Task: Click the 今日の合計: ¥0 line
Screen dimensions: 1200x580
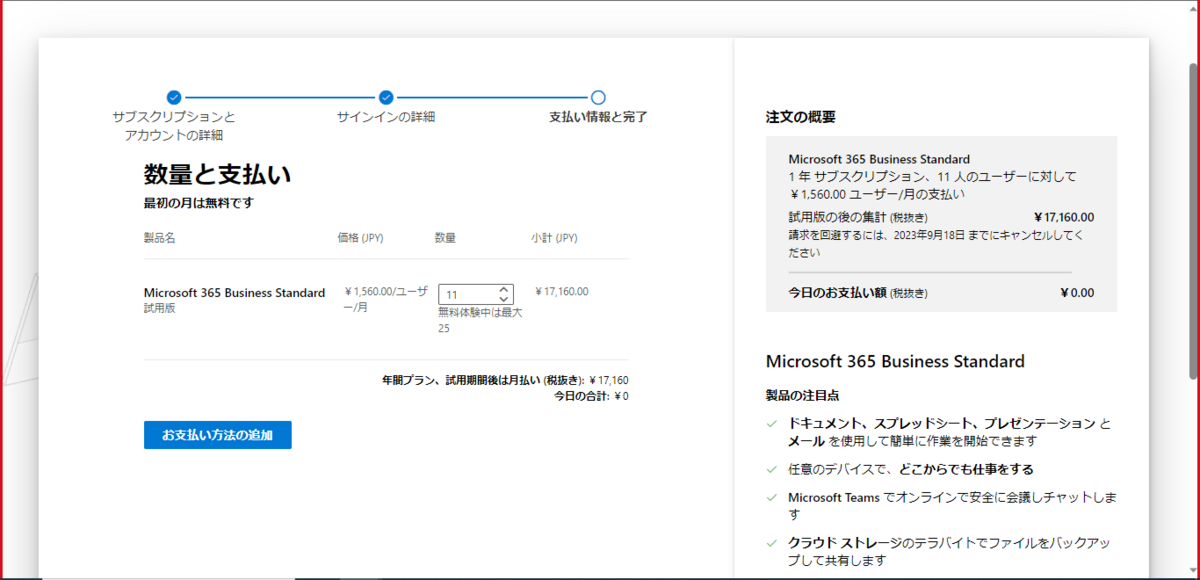Action: 591,396
